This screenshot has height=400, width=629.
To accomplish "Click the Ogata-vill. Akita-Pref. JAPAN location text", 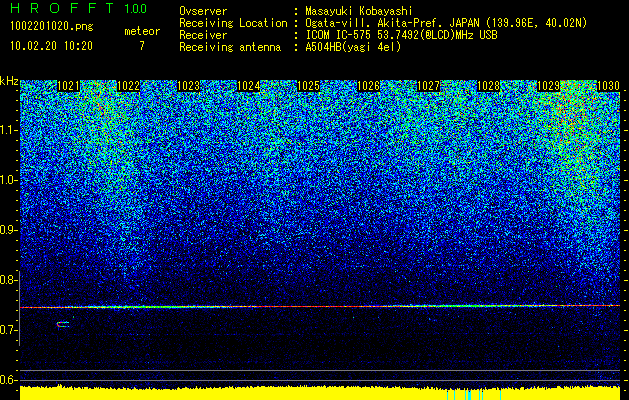I will click(x=446, y=23).
